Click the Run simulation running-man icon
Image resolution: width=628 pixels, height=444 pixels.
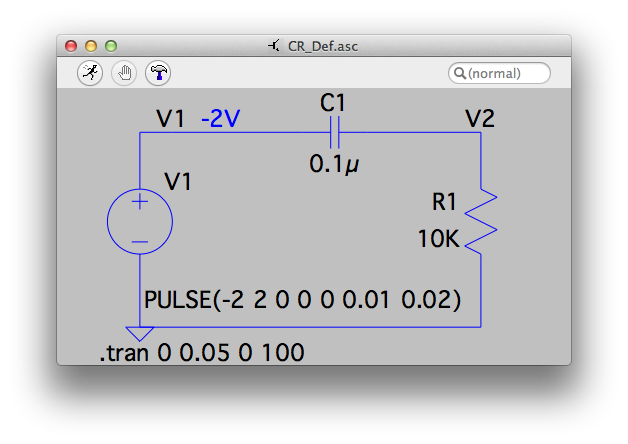click(90, 73)
